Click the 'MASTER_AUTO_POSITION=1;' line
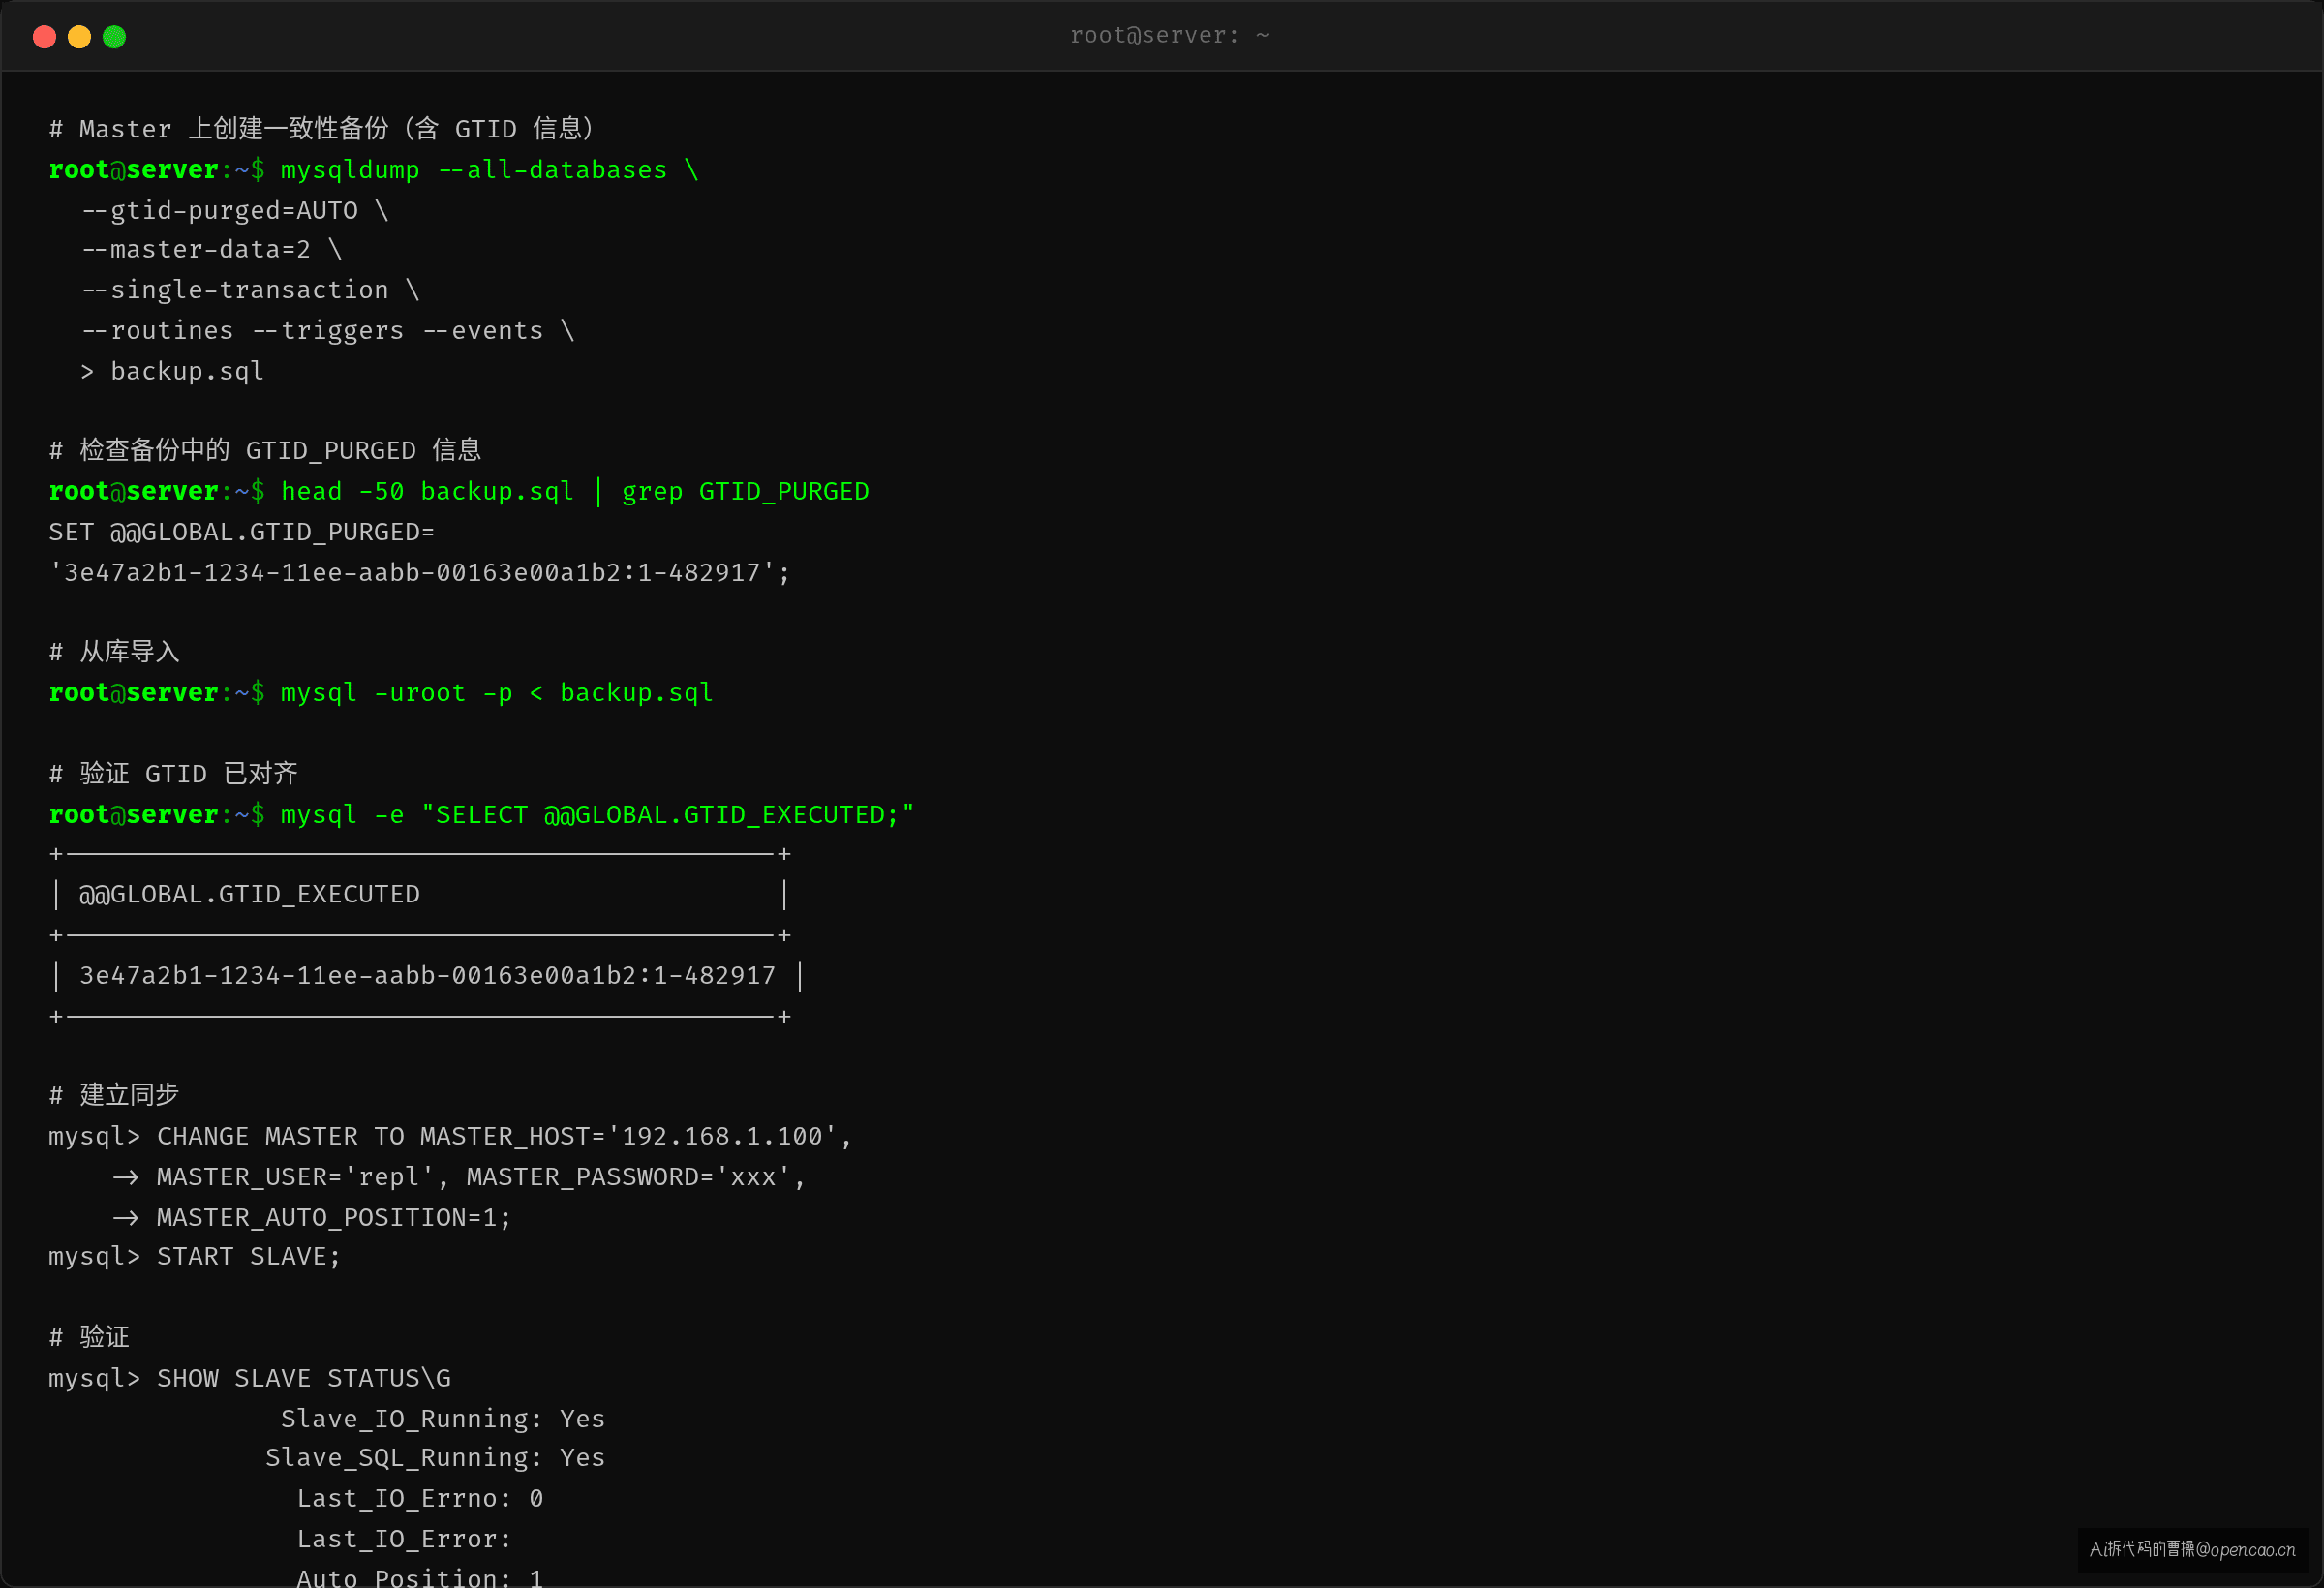 pyautogui.click(x=311, y=1217)
